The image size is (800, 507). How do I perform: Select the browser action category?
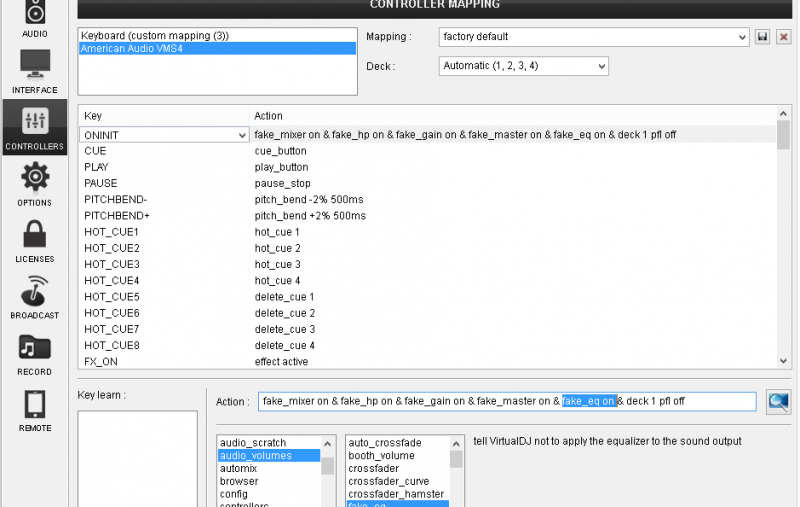tap(239, 481)
